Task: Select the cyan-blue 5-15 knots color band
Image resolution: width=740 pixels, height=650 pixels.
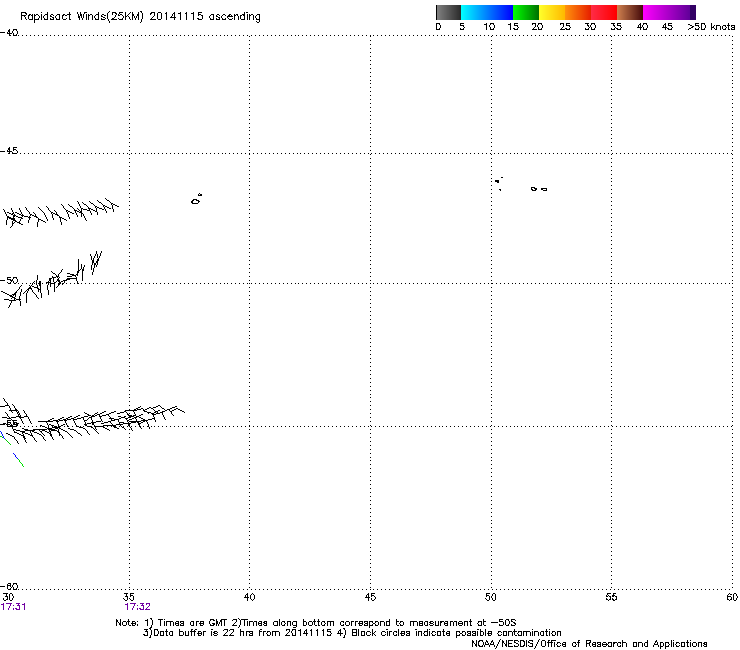Action: pos(487,12)
